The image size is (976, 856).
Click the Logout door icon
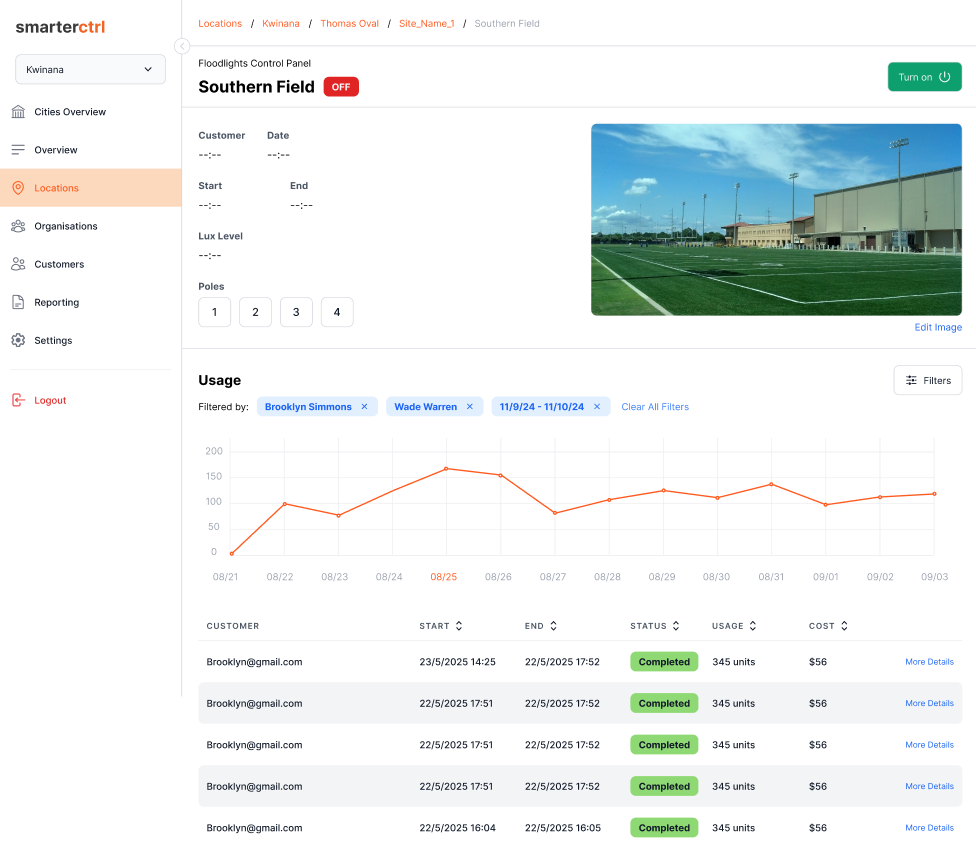pos(18,400)
